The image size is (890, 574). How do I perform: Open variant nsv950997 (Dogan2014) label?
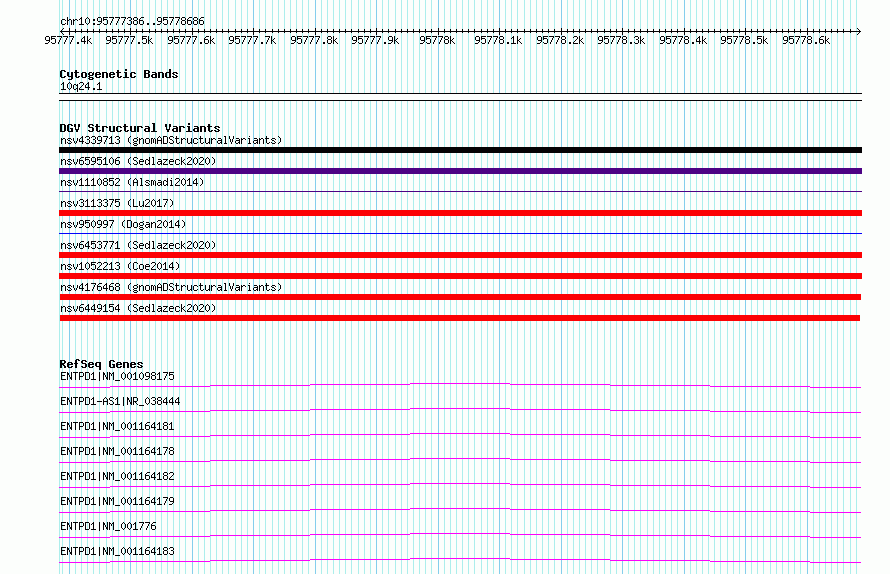coord(123,224)
